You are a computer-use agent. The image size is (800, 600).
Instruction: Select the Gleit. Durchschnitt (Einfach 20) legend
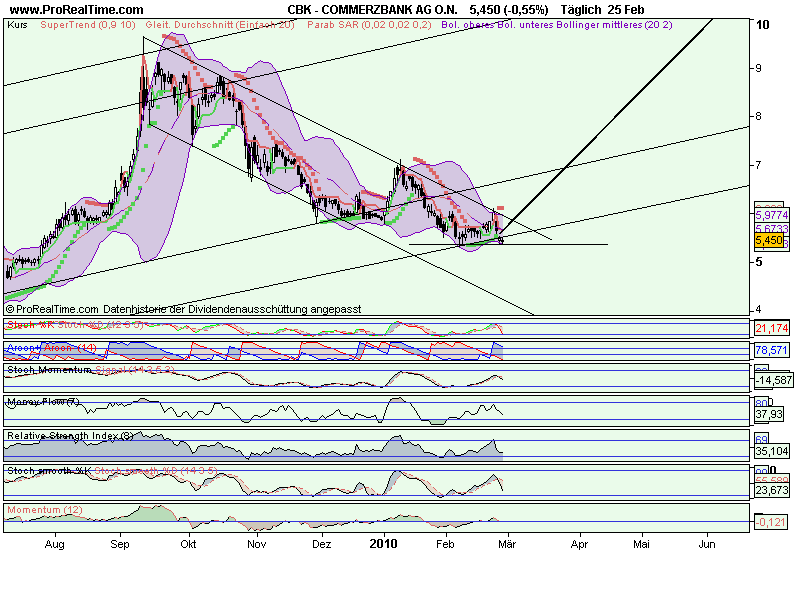click(x=220, y=24)
